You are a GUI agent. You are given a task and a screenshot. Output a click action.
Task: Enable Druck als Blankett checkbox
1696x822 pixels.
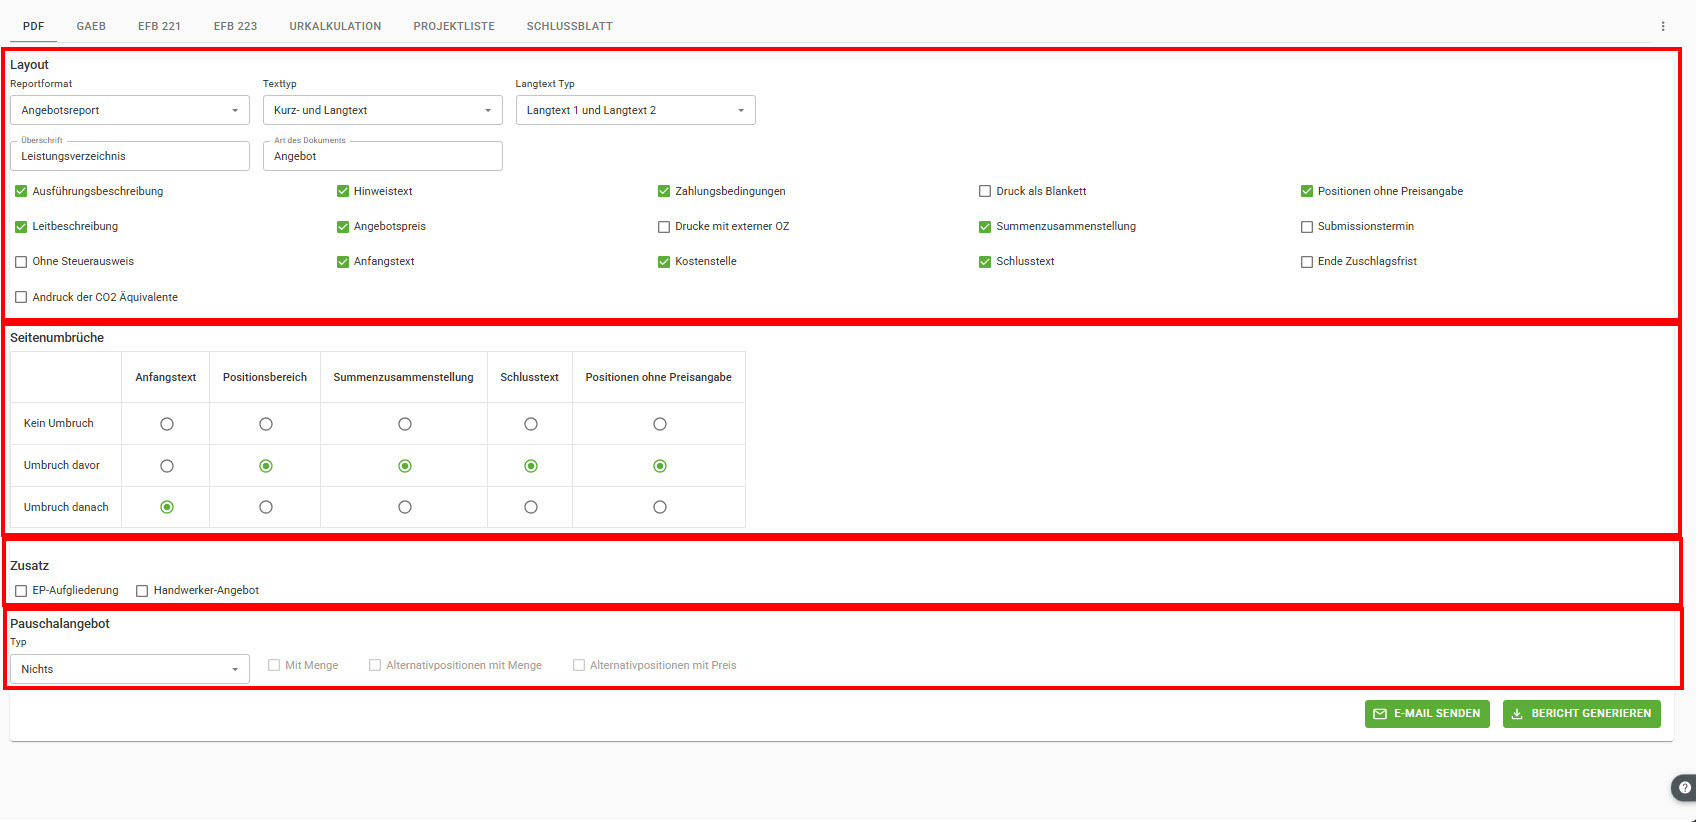[985, 191]
